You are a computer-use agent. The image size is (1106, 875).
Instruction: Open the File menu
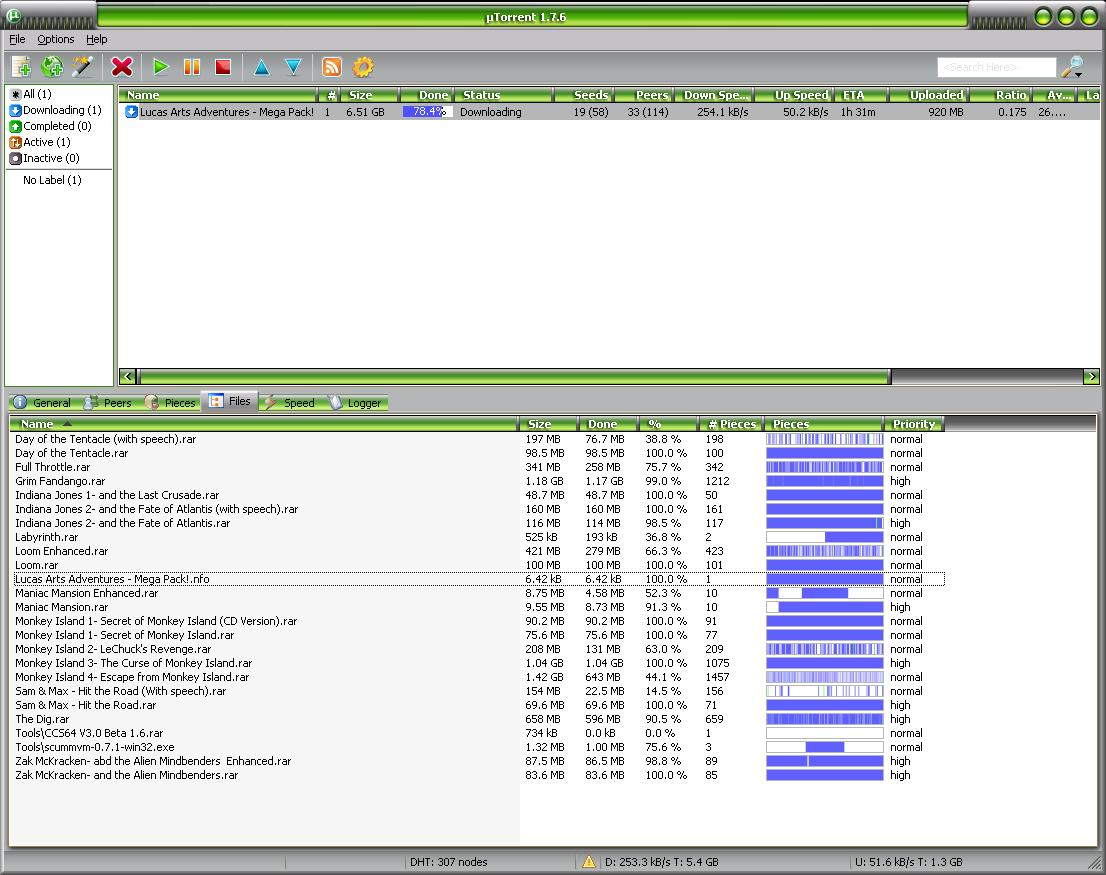17,39
